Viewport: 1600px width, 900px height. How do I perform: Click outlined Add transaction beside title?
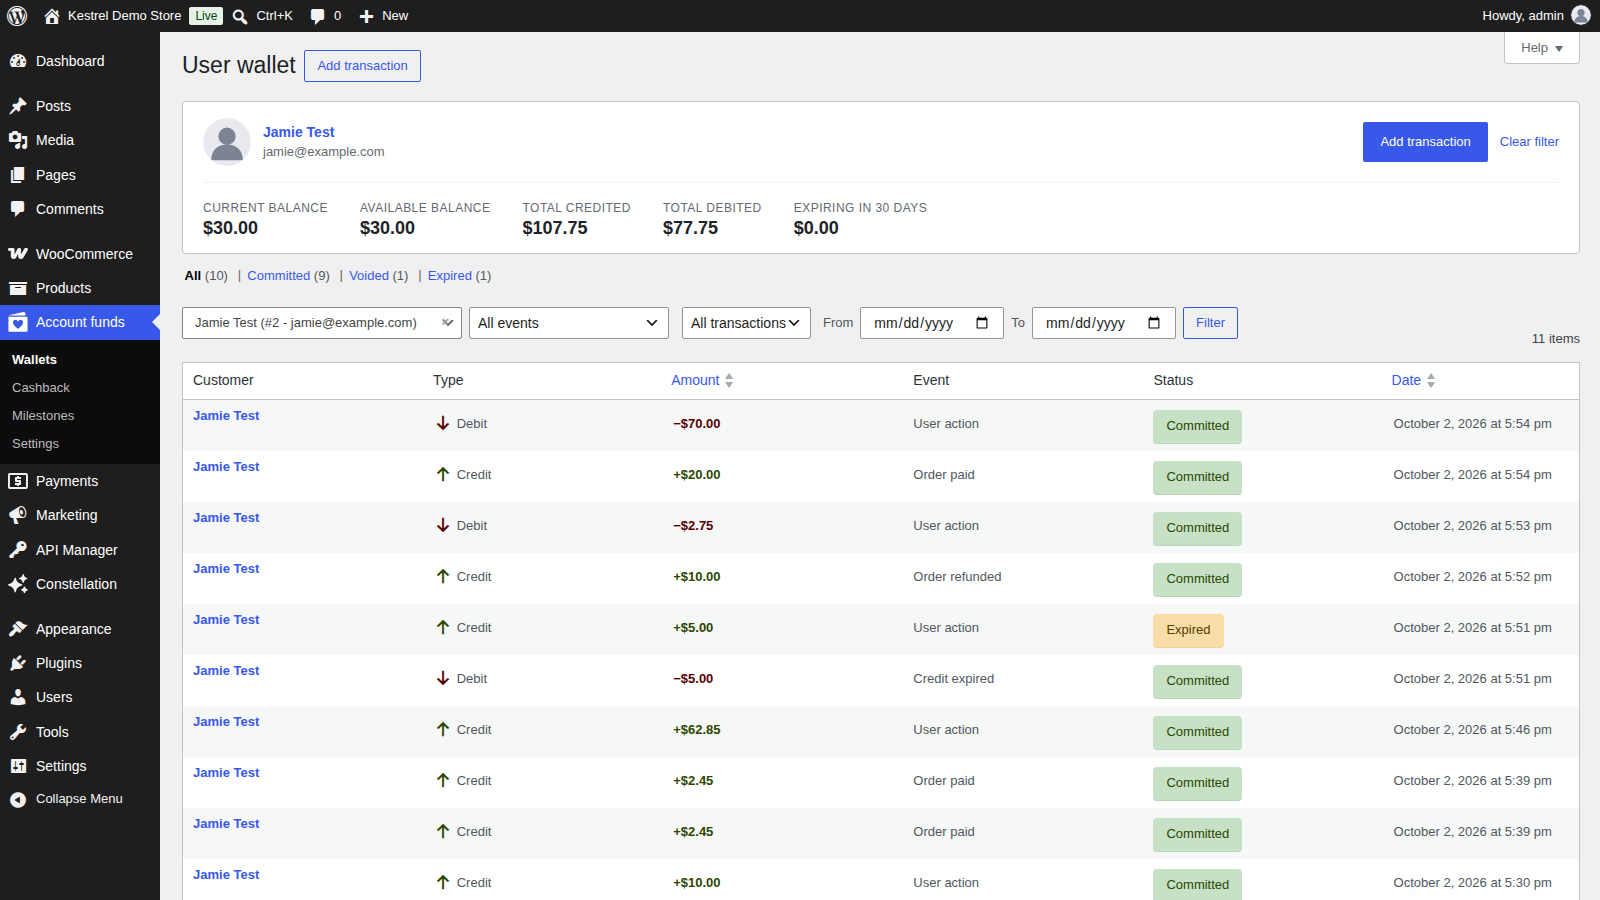362,66
